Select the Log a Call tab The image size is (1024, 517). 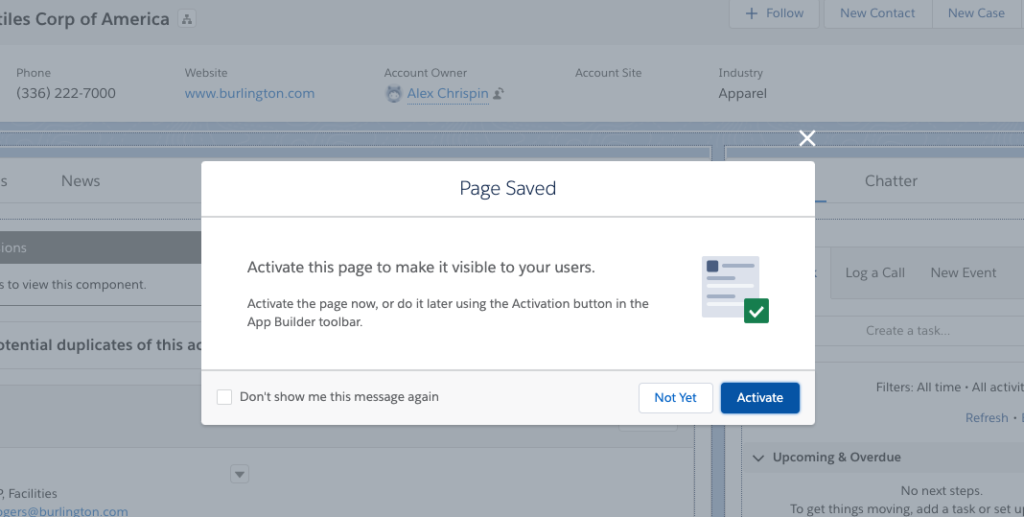874,273
